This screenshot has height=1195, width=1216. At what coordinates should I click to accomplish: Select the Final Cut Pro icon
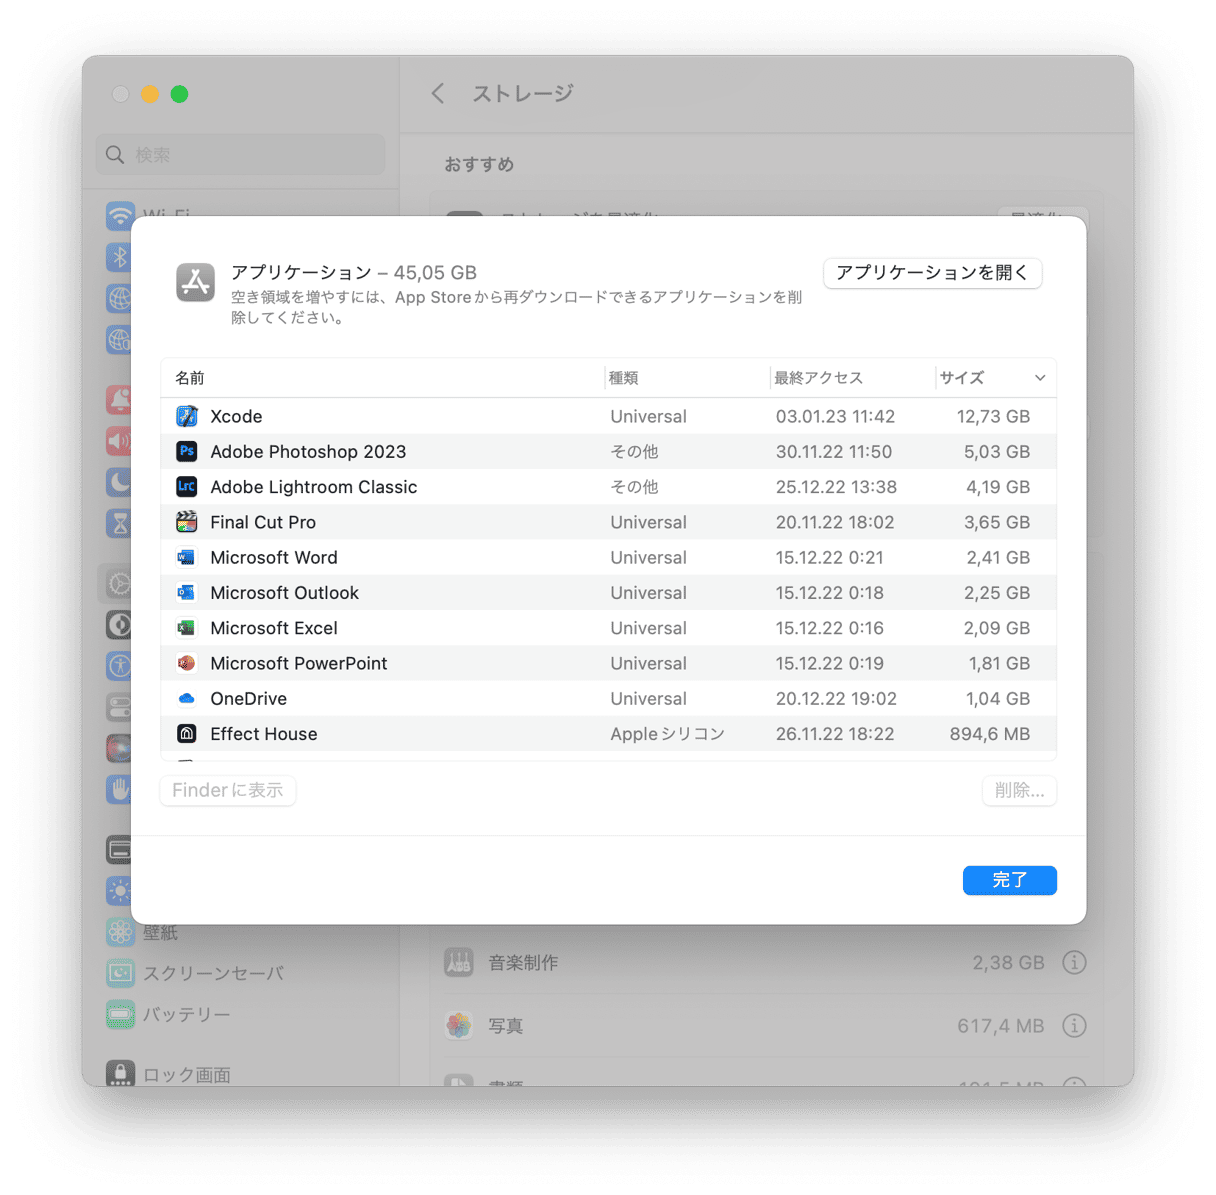[187, 522]
